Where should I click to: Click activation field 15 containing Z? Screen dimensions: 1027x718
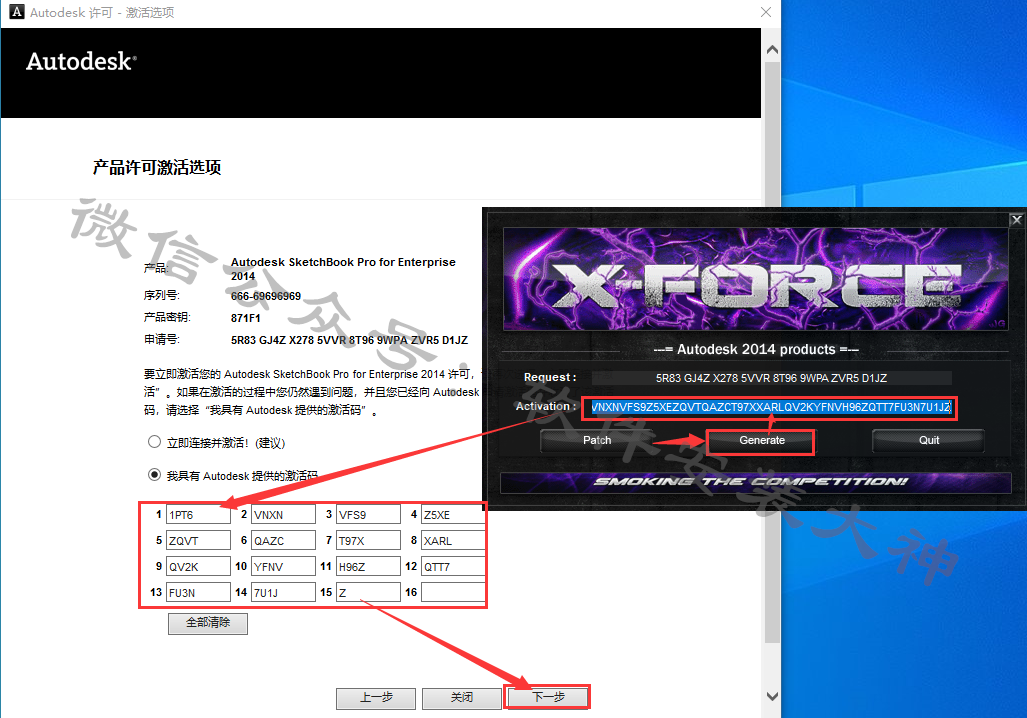pyautogui.click(x=368, y=593)
